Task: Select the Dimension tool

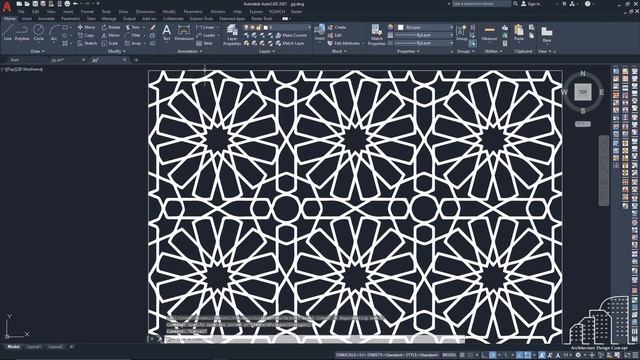Action: (x=184, y=33)
